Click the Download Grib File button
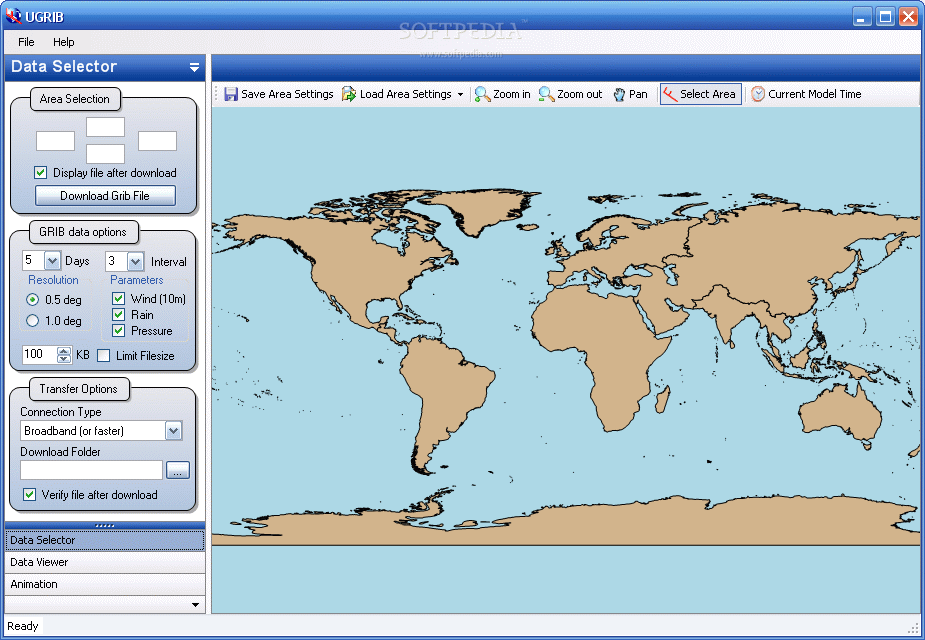Viewport: 925px width, 640px height. tap(105, 196)
